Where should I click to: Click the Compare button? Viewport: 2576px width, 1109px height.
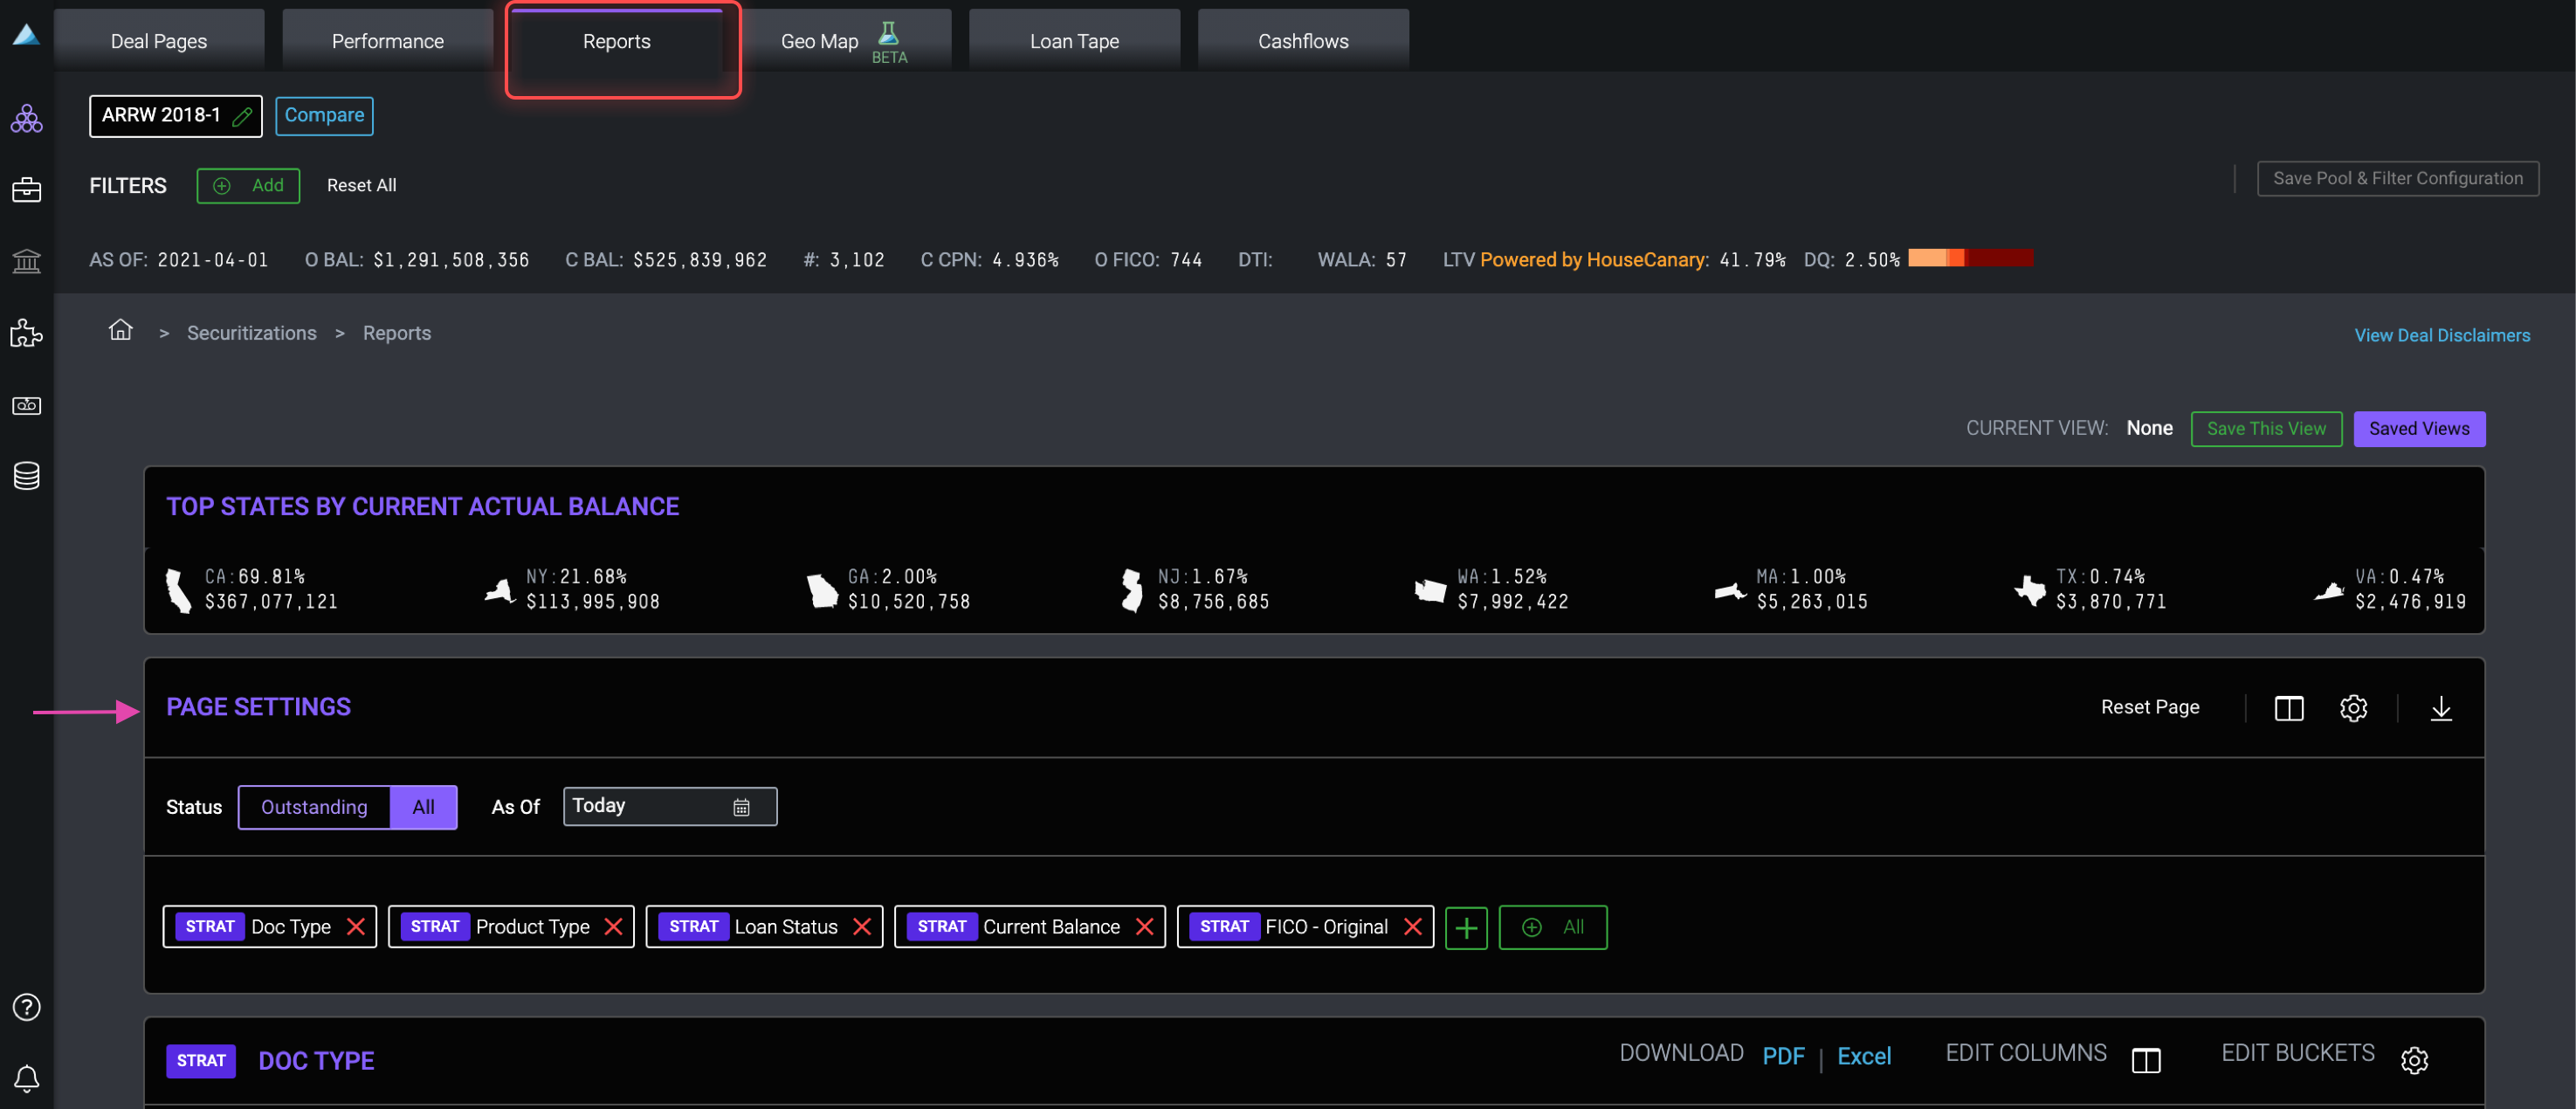click(x=324, y=115)
